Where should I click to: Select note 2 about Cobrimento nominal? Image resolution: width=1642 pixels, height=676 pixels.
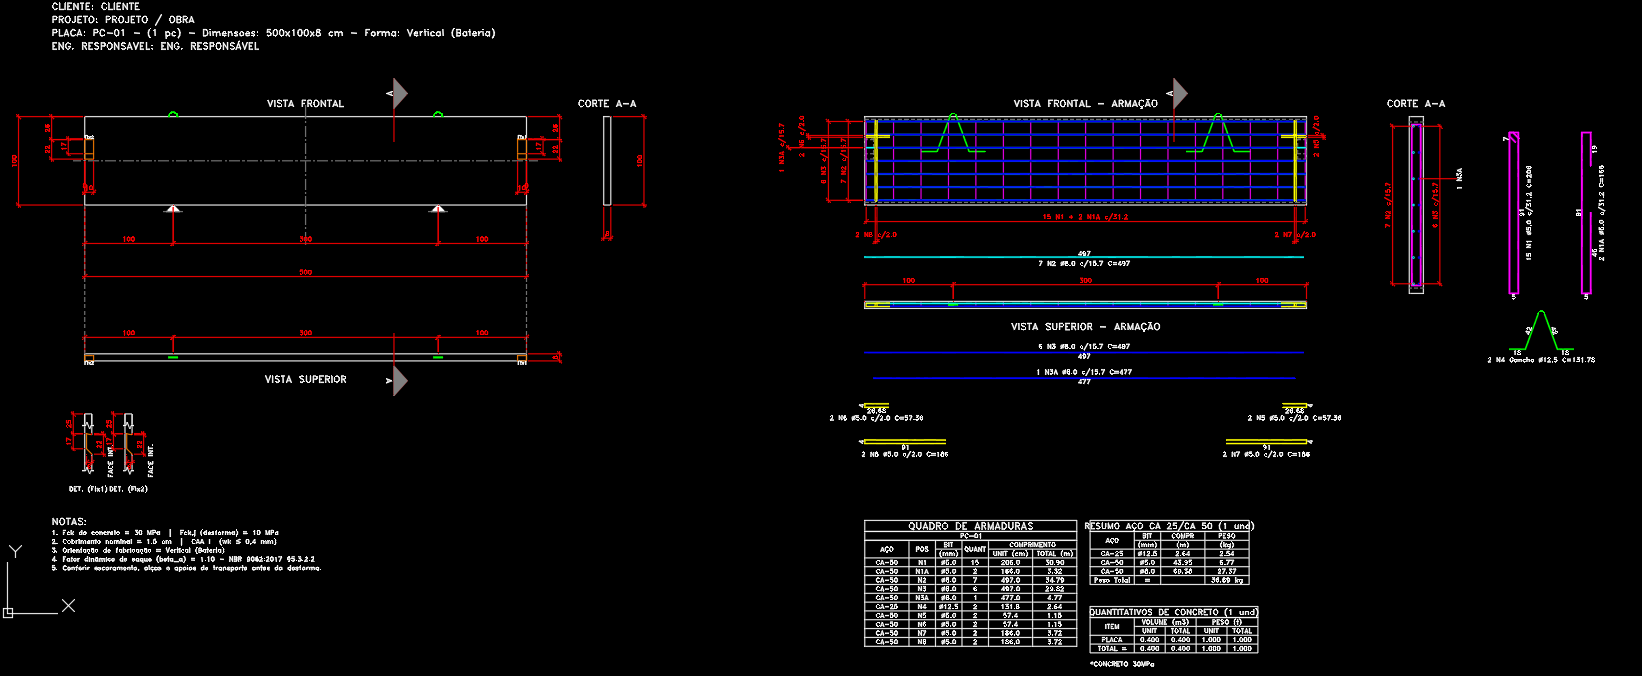click(164, 541)
